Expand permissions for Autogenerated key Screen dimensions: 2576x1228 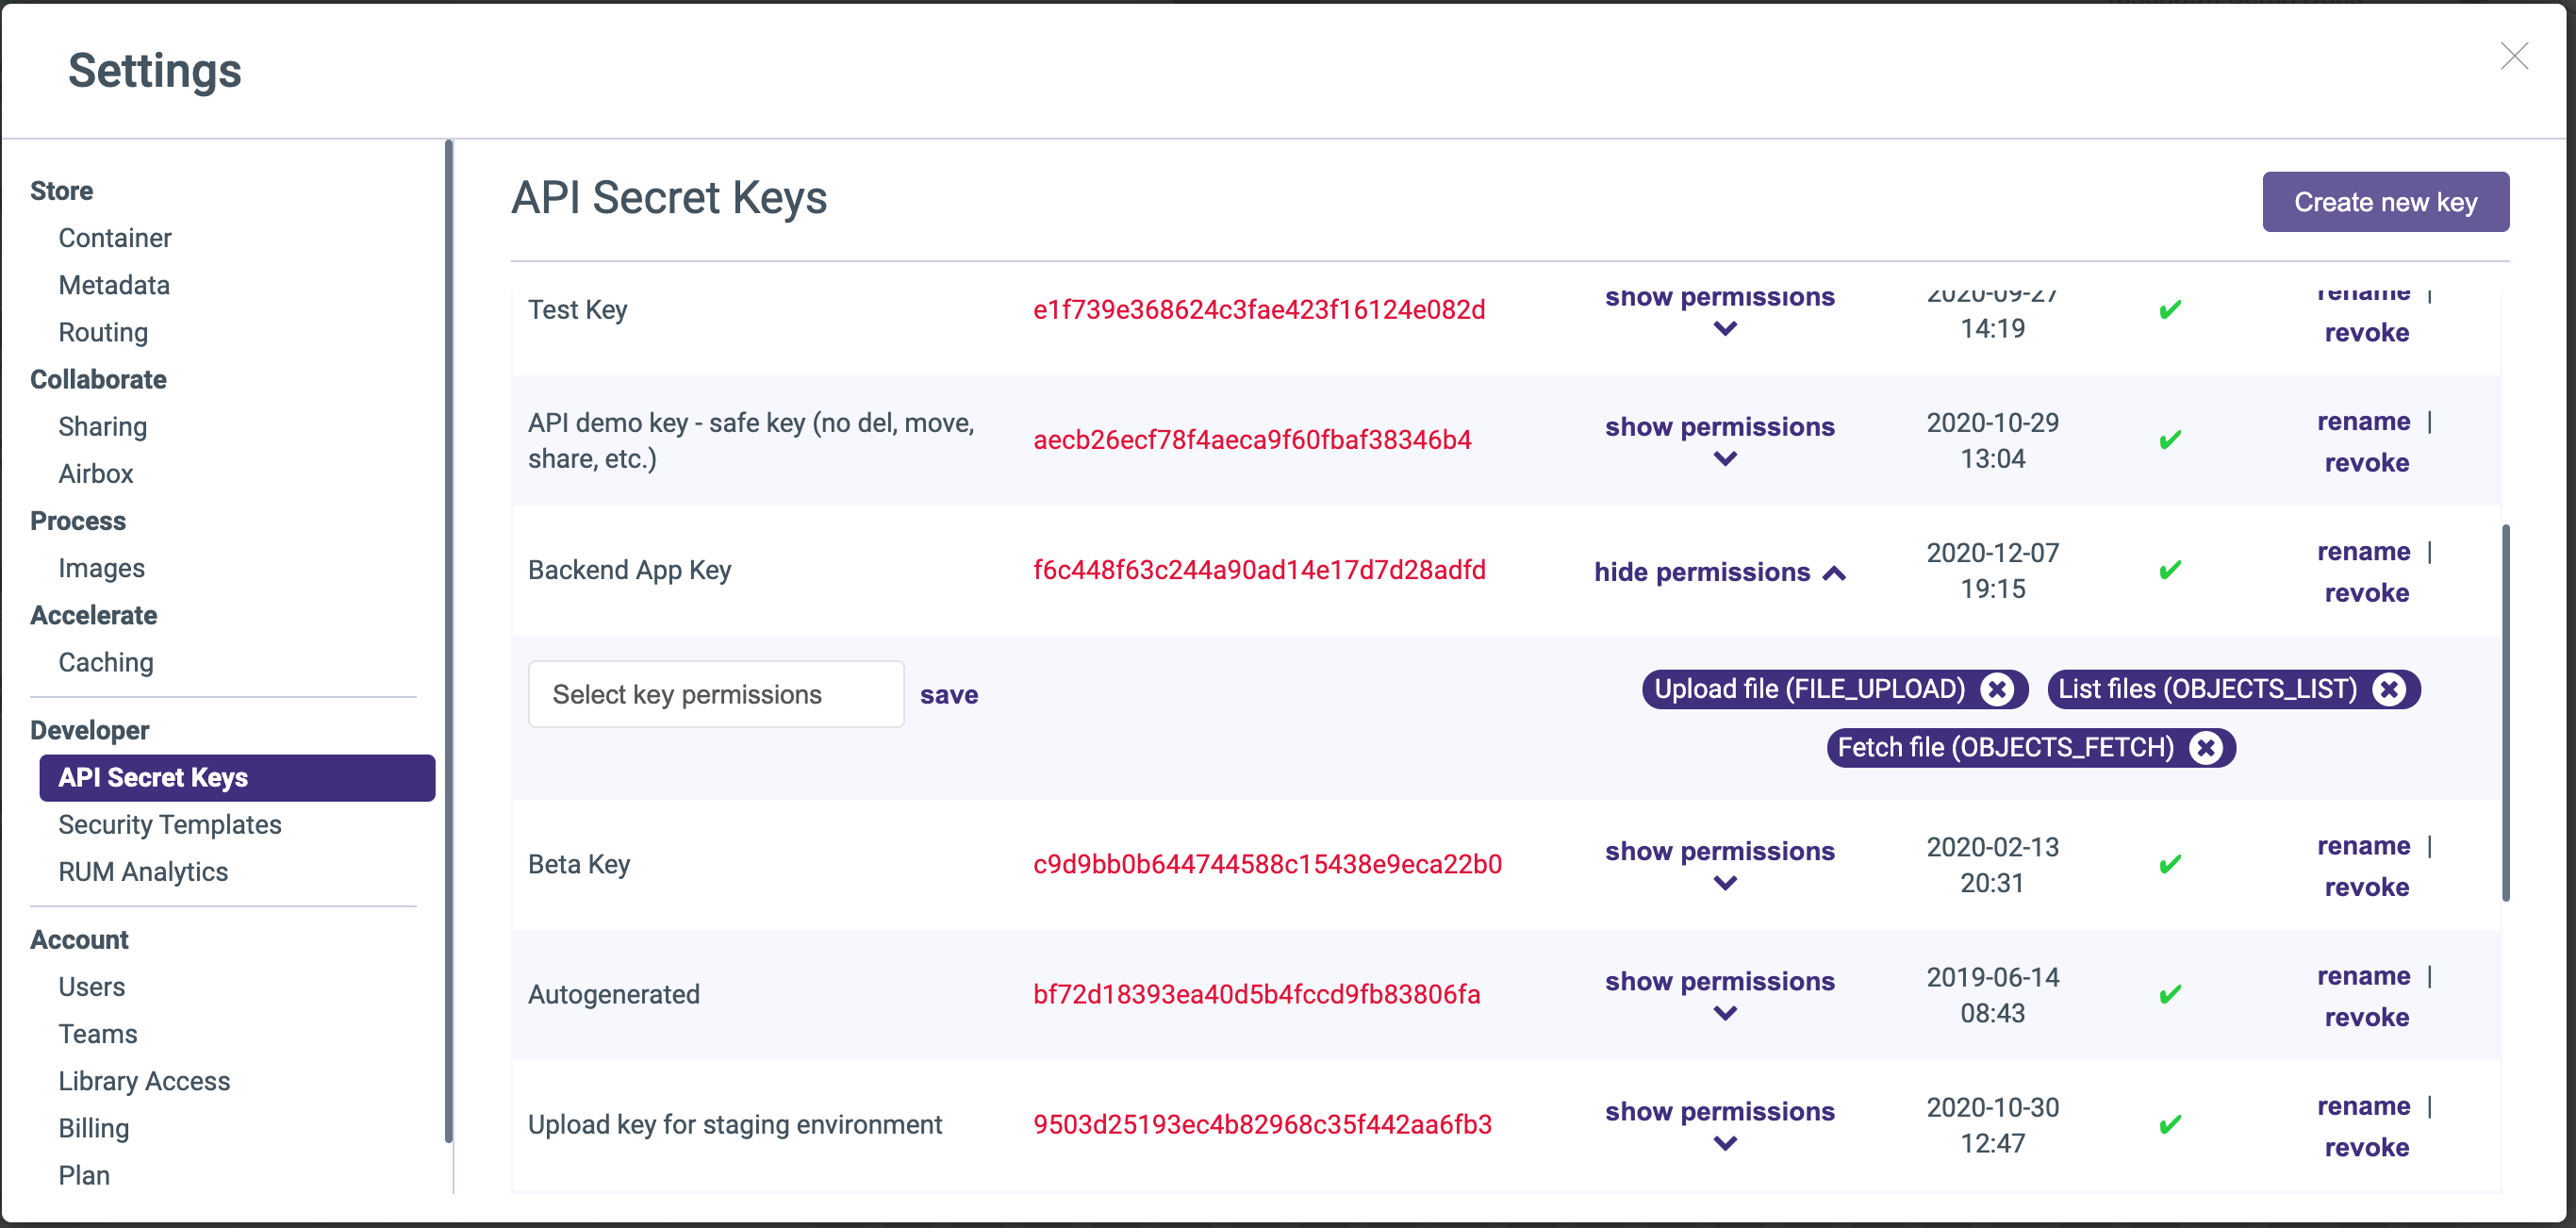click(1719, 982)
